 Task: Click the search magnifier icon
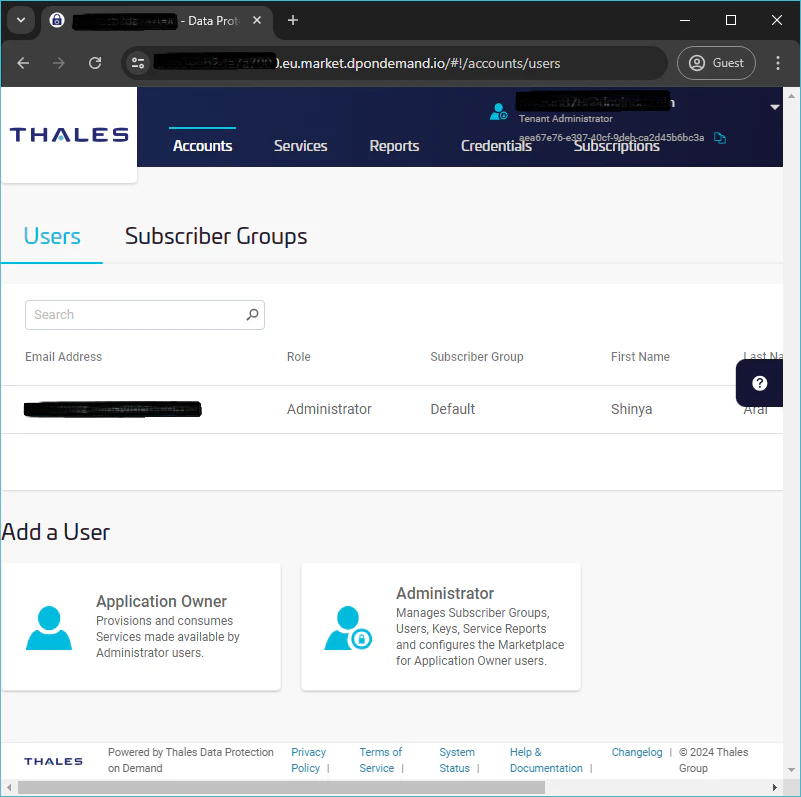(x=252, y=315)
